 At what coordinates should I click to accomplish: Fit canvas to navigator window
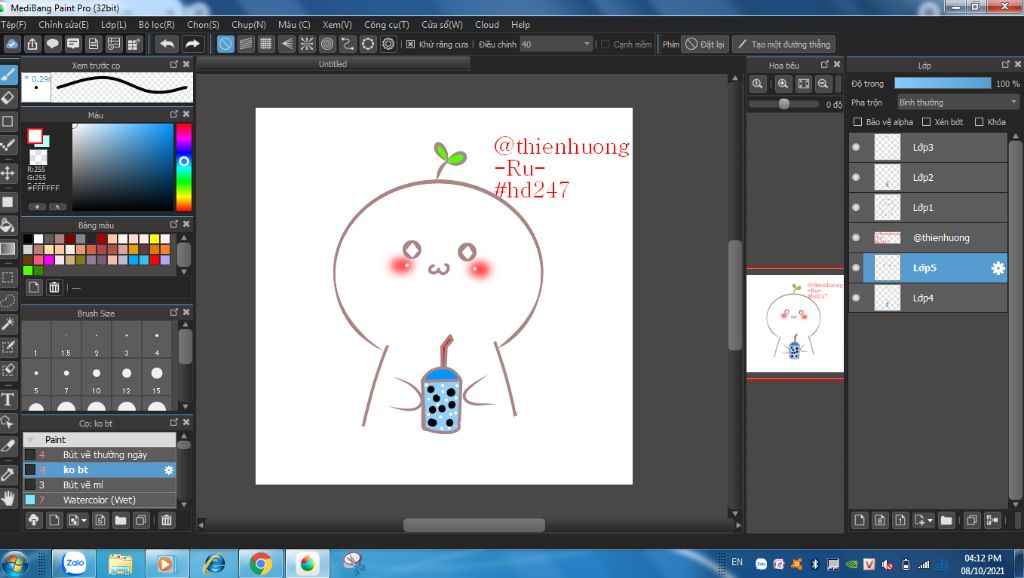(803, 84)
